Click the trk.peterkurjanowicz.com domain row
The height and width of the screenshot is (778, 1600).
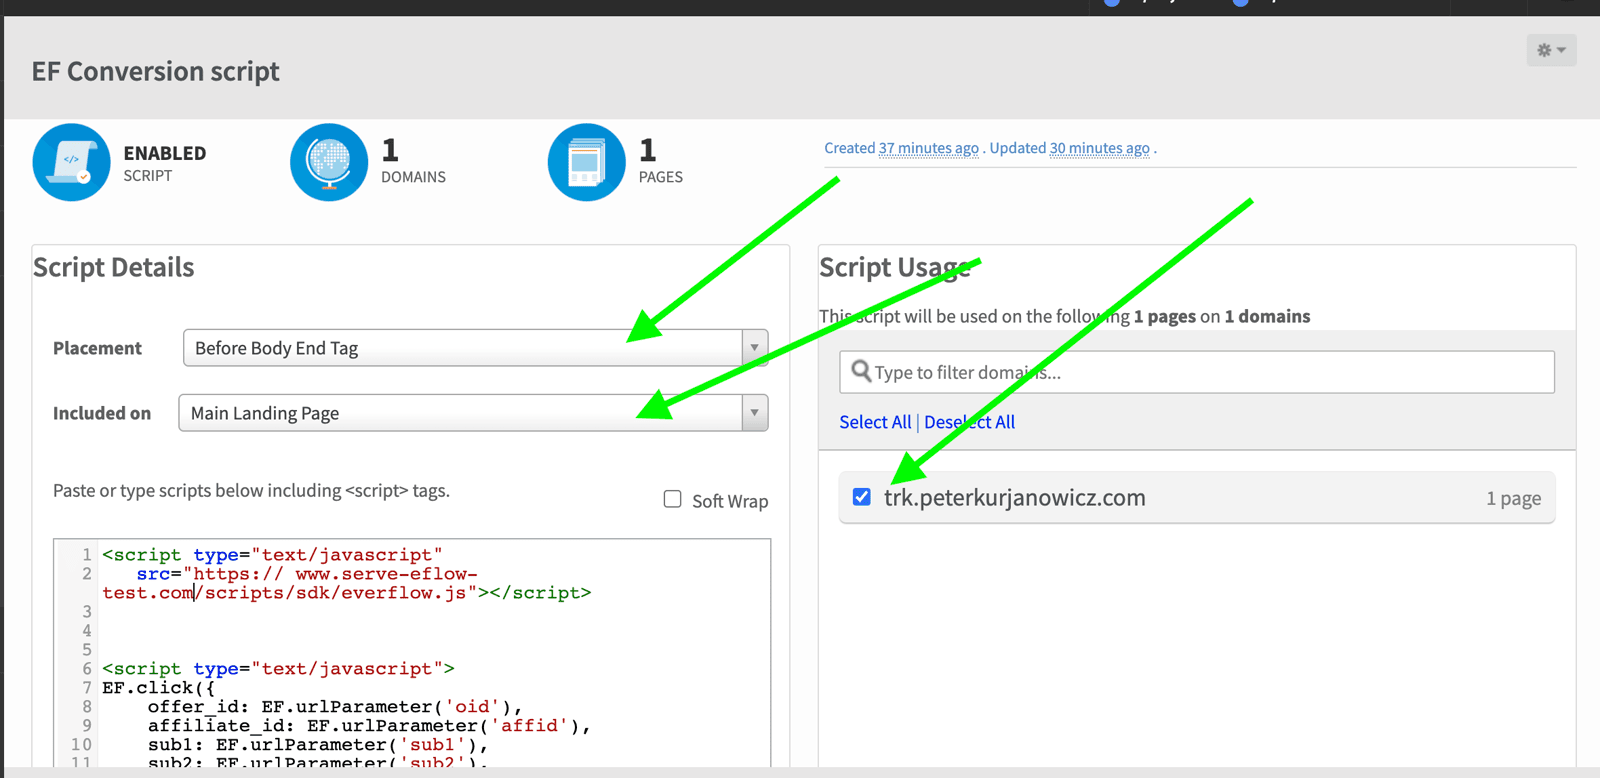(x=1197, y=497)
